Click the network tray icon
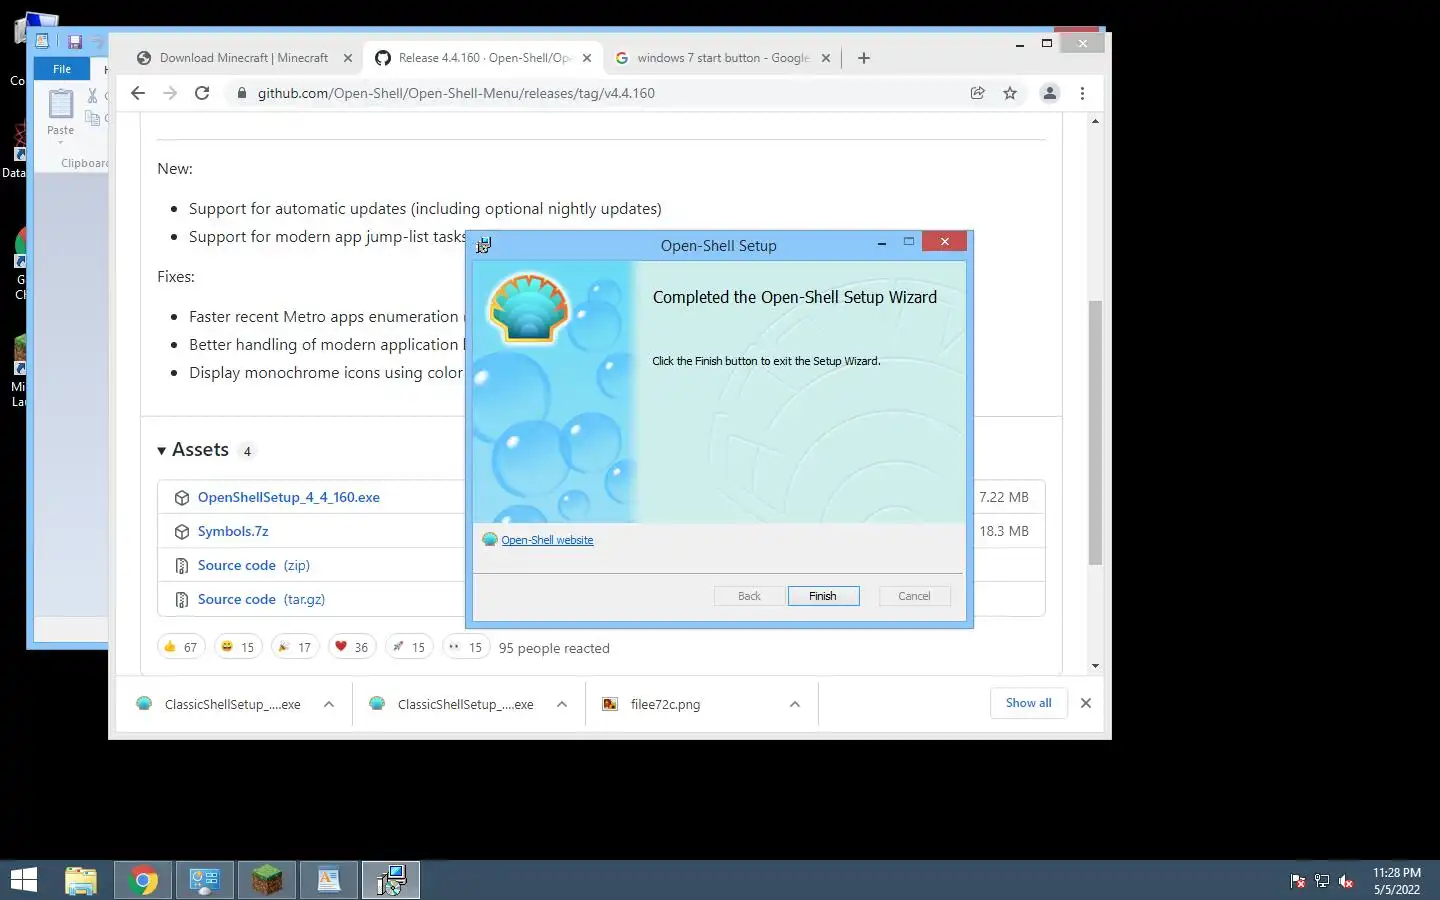1440x900 pixels. [x=1322, y=881]
